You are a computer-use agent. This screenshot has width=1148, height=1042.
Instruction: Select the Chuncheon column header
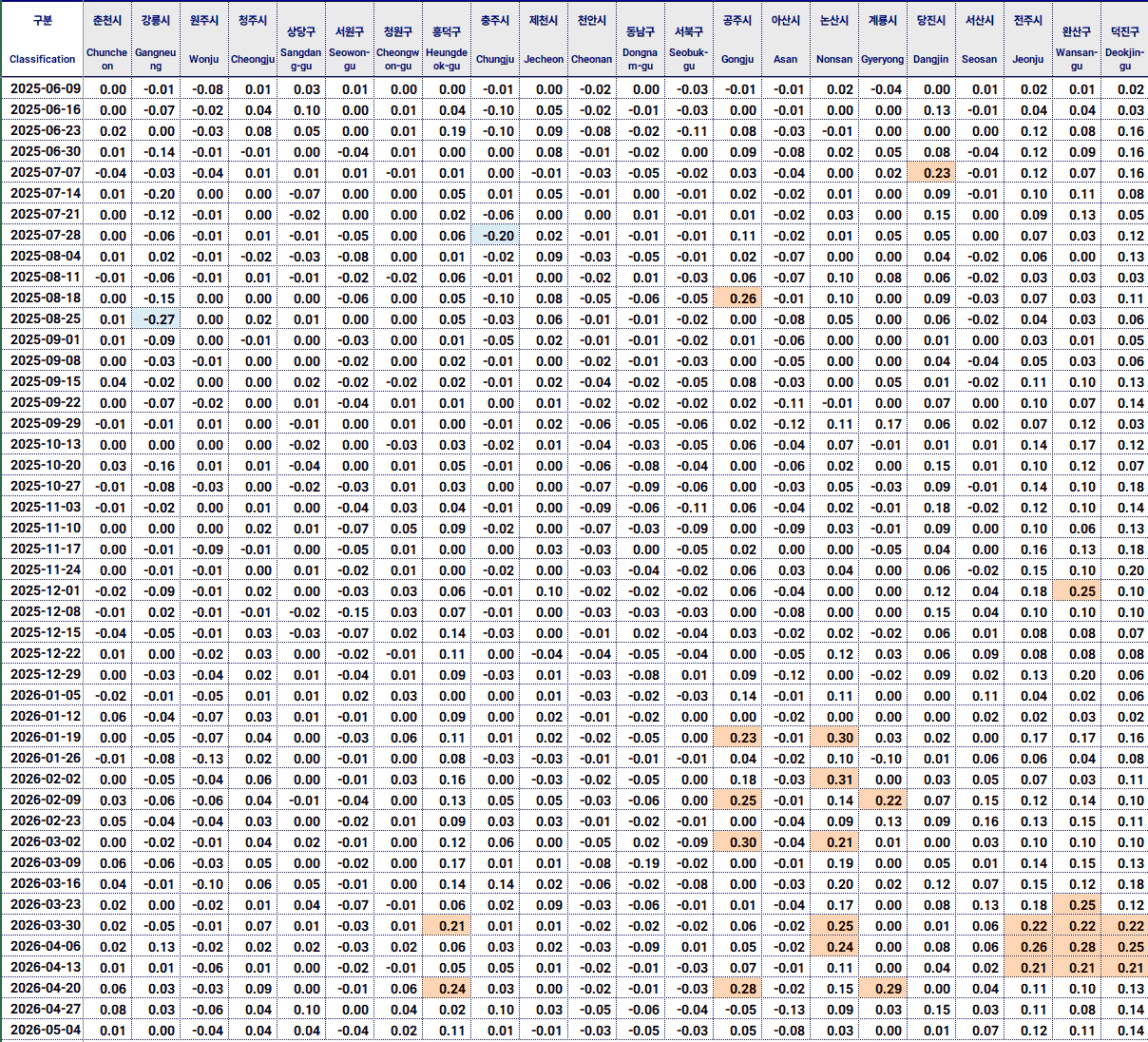point(107,39)
